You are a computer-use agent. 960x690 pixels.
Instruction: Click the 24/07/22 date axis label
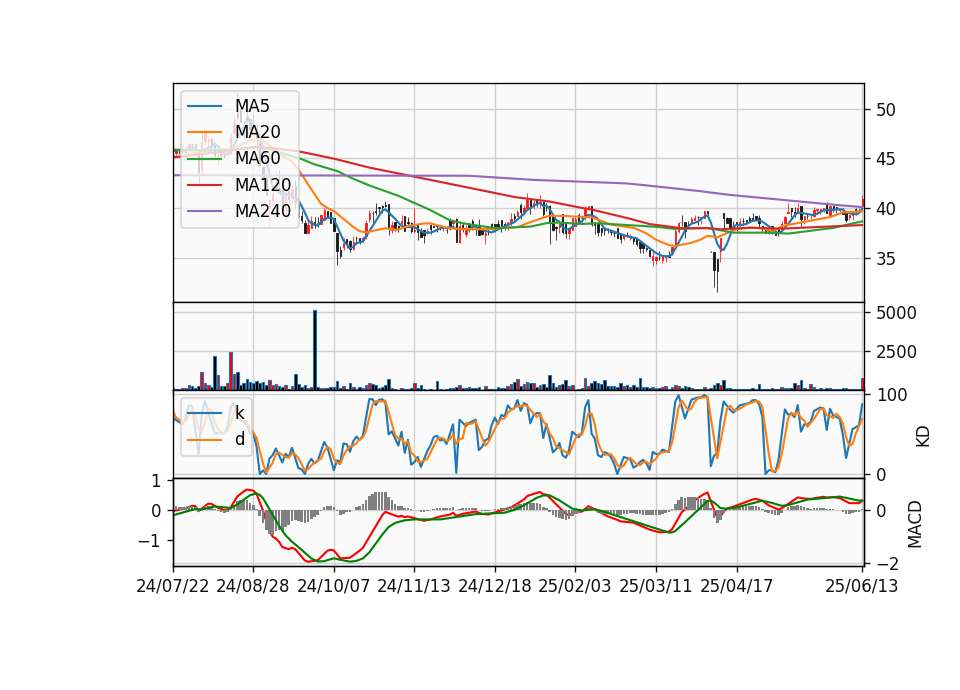pyautogui.click(x=173, y=586)
